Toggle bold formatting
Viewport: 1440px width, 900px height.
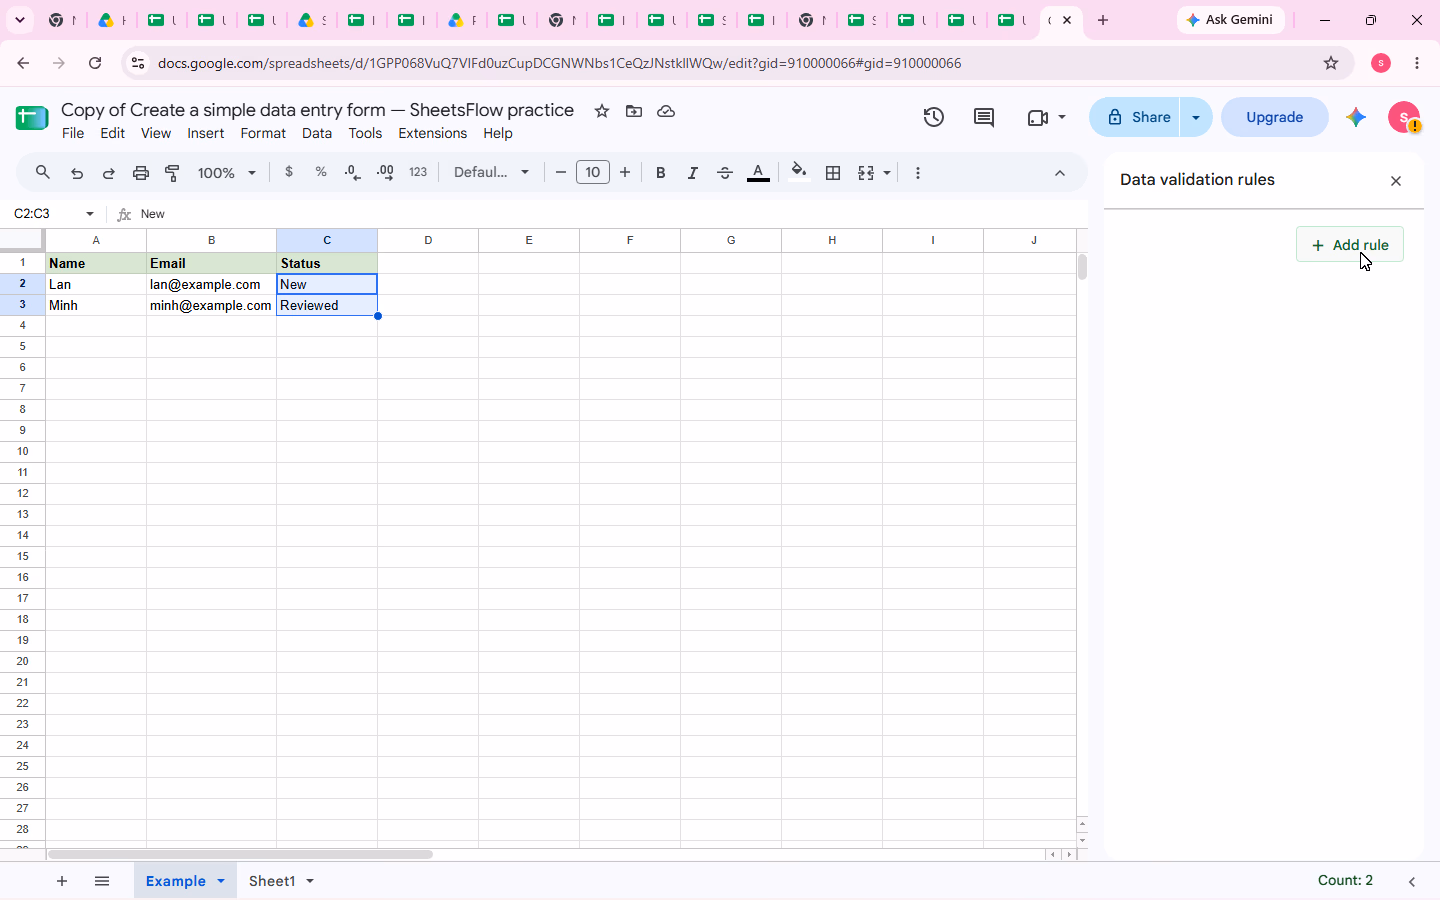[660, 173]
